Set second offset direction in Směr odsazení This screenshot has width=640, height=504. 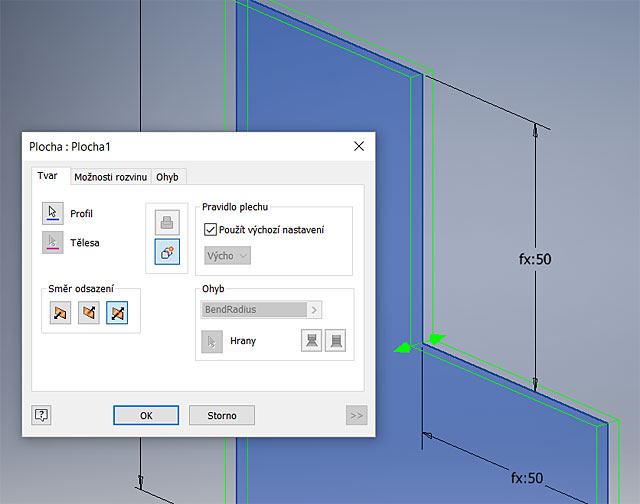click(89, 313)
